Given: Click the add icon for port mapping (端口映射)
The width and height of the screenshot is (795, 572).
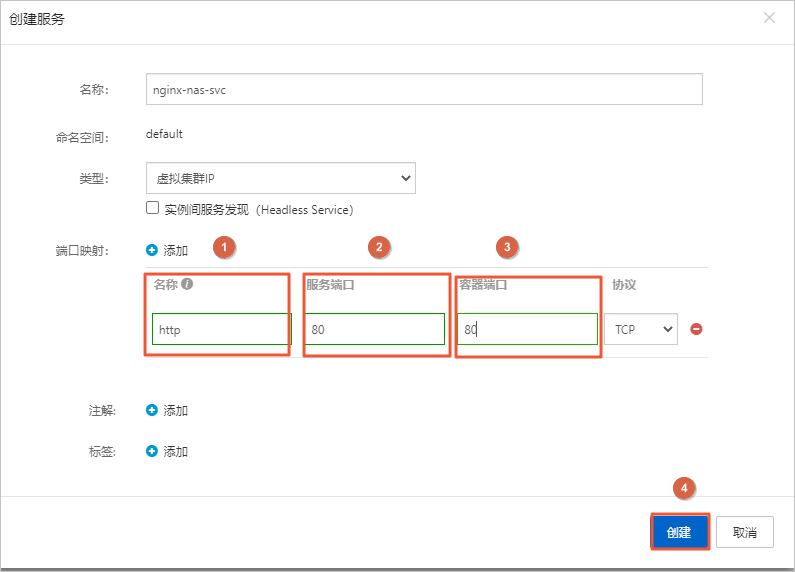Looking at the screenshot, I should [152, 250].
